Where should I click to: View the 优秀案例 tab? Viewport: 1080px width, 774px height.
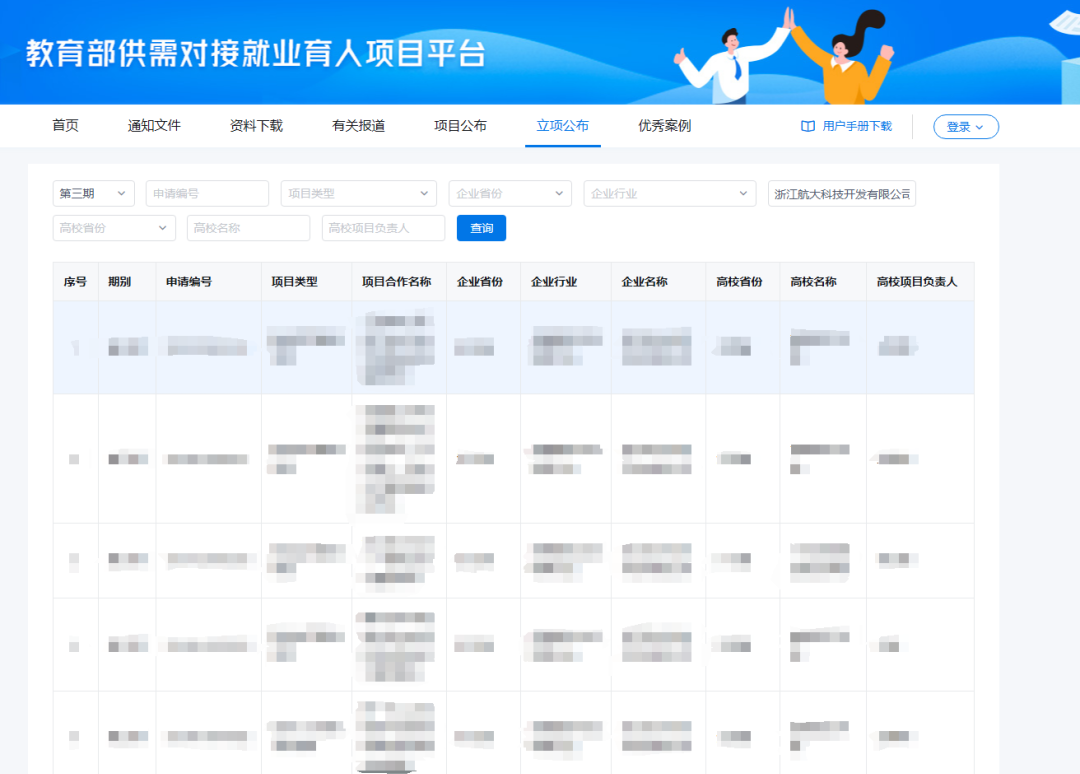click(x=663, y=126)
